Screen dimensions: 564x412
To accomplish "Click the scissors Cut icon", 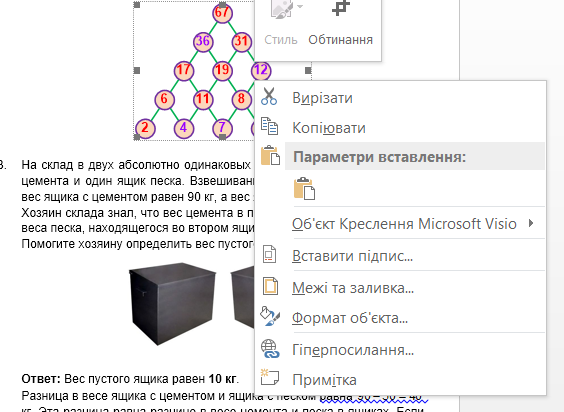I will coord(269,96).
